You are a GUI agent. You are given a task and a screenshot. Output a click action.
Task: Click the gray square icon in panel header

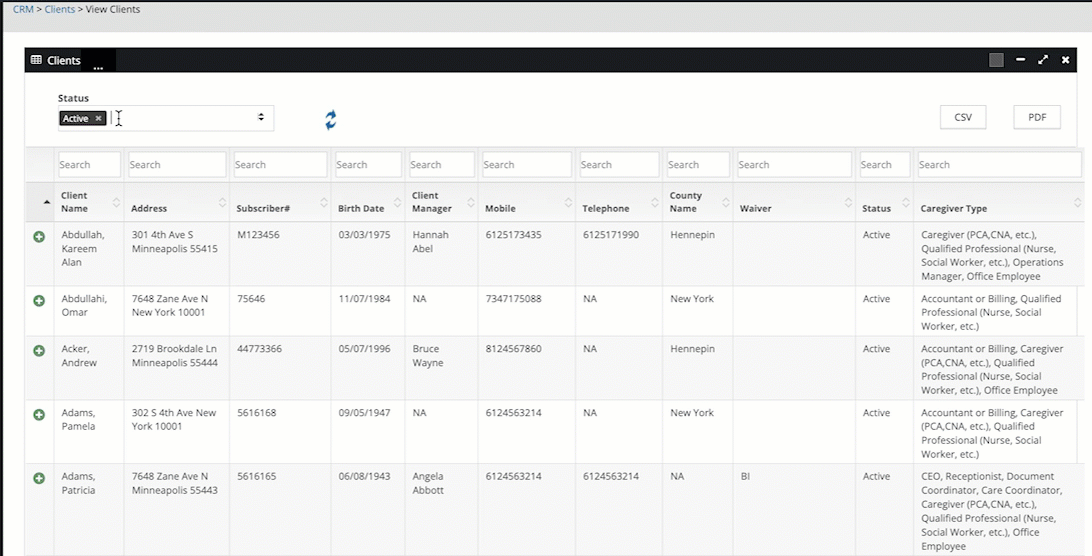tap(997, 60)
